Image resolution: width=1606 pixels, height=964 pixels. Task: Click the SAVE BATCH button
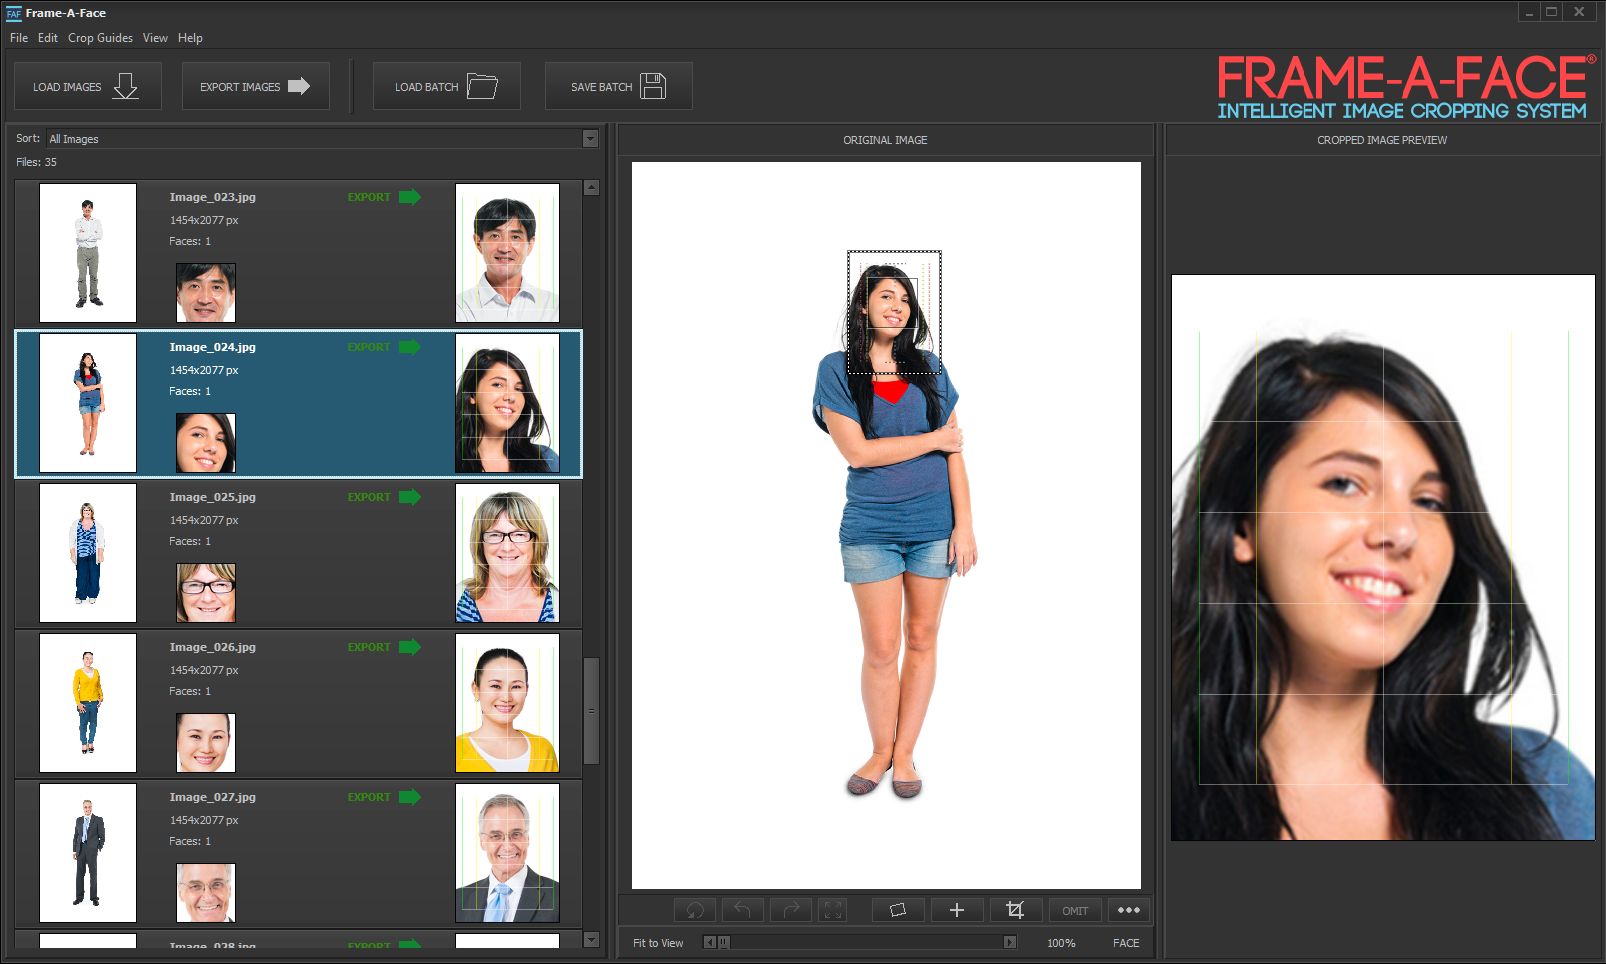click(x=618, y=86)
